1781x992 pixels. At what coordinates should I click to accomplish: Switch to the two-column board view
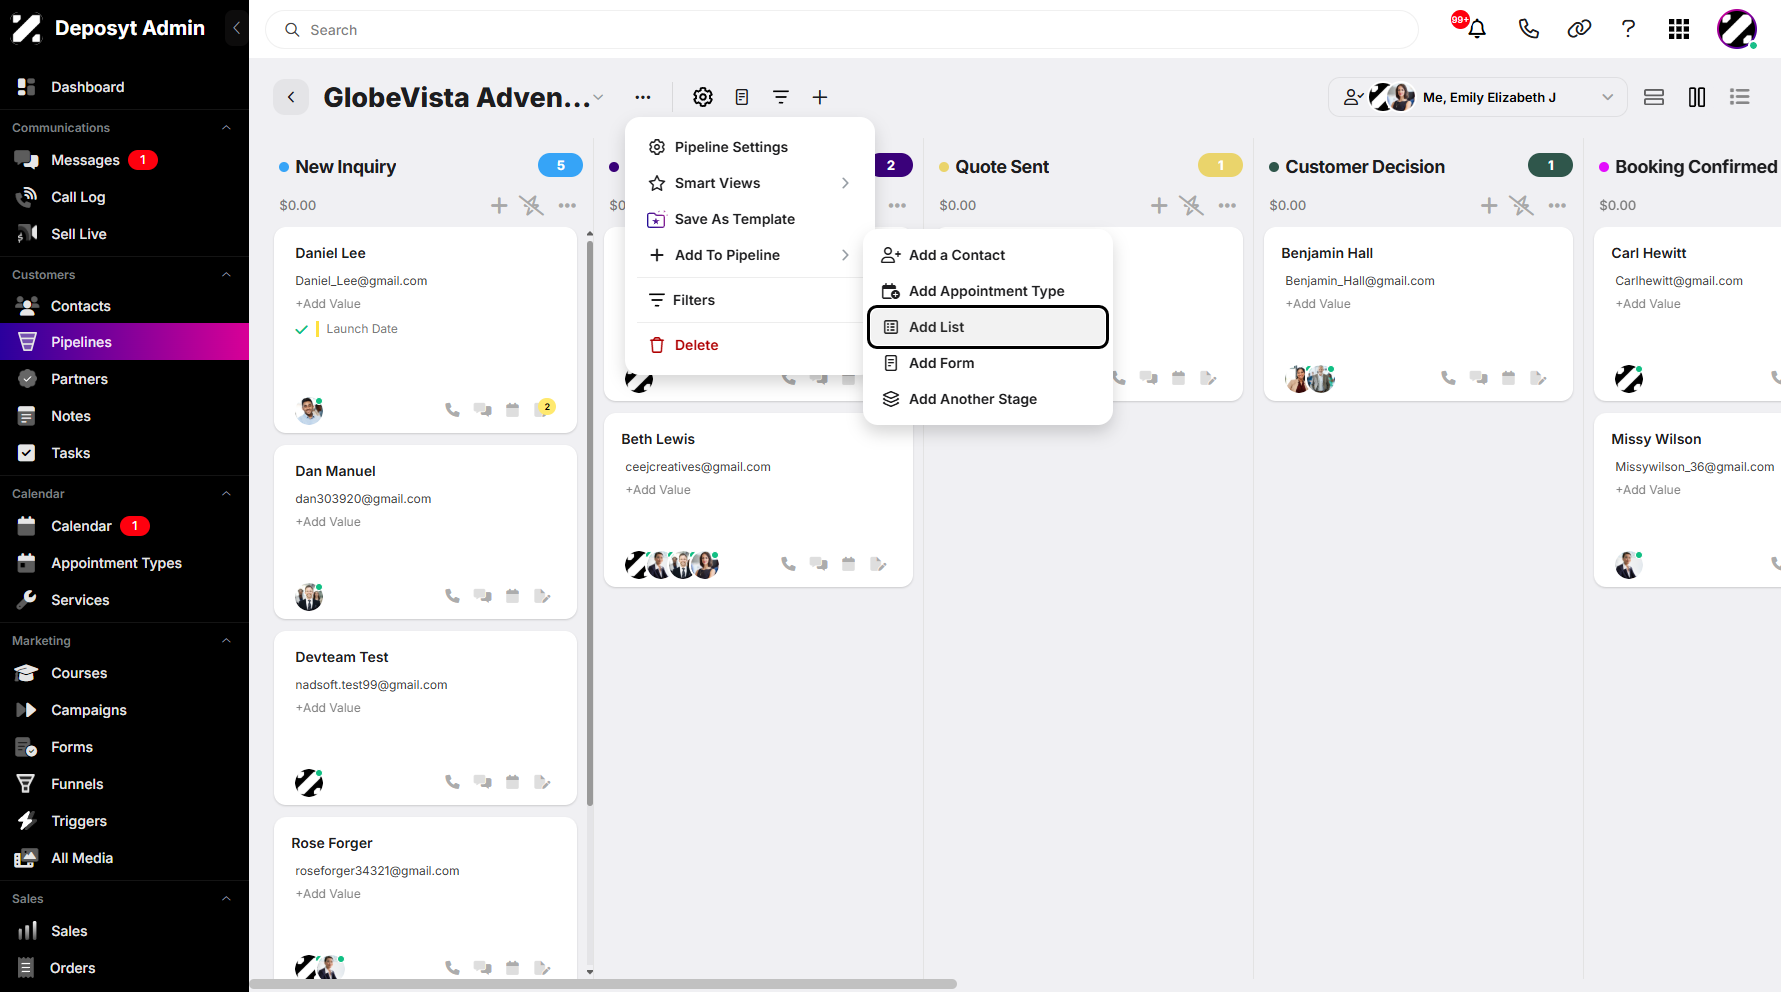1697,97
